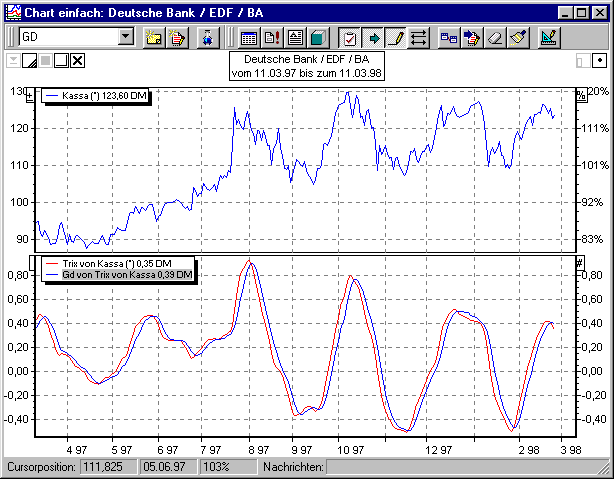
Task: Open the GD indicator dropdown list
Action: (x=125, y=38)
